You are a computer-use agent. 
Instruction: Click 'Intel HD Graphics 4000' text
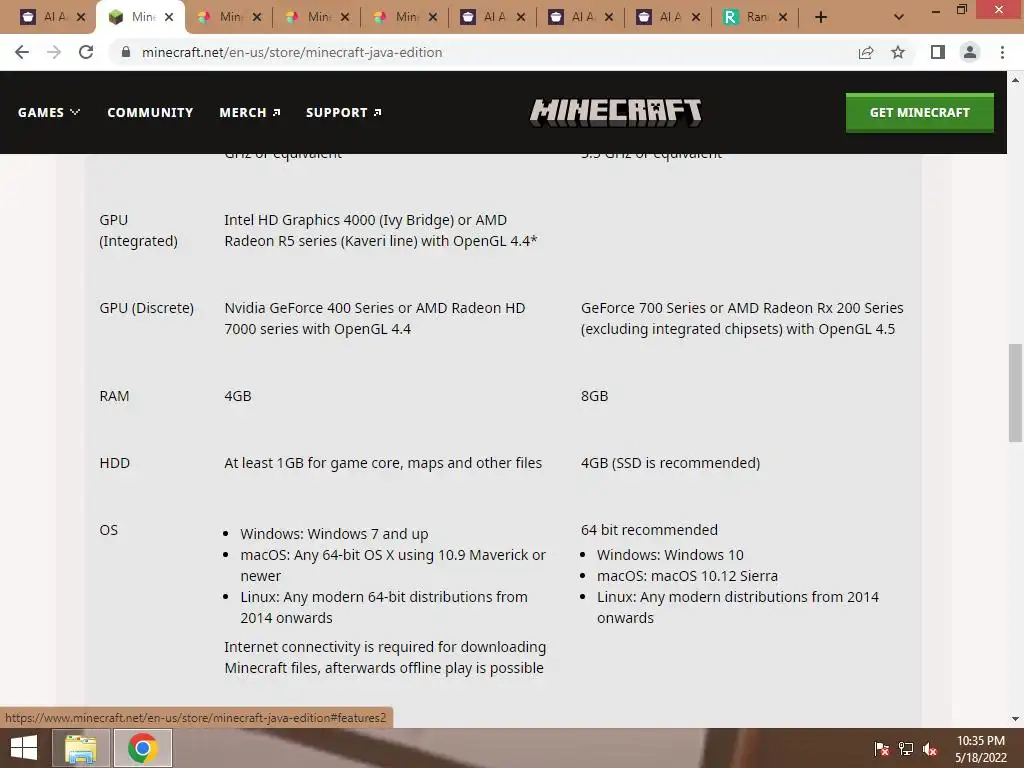point(381,231)
